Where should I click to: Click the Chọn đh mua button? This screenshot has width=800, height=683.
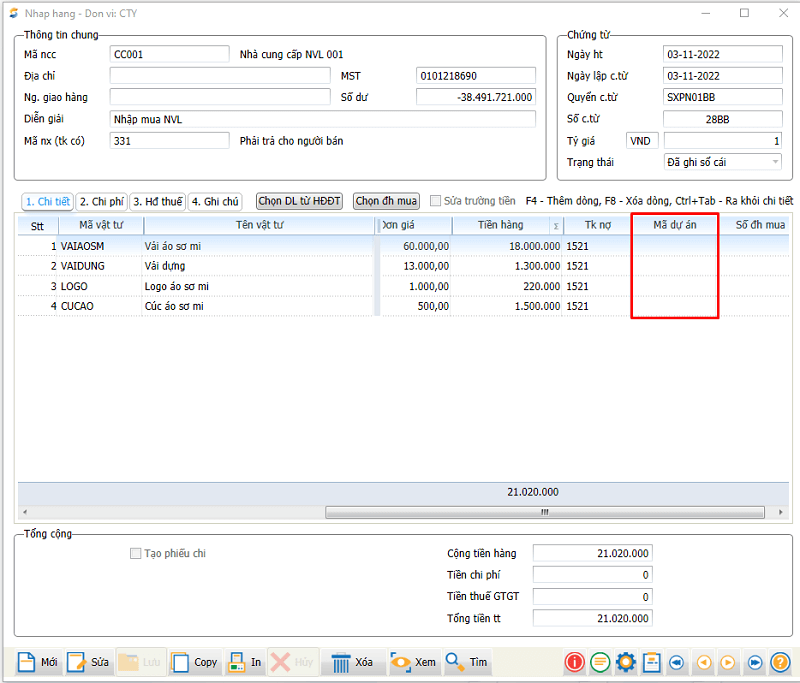coord(386,201)
